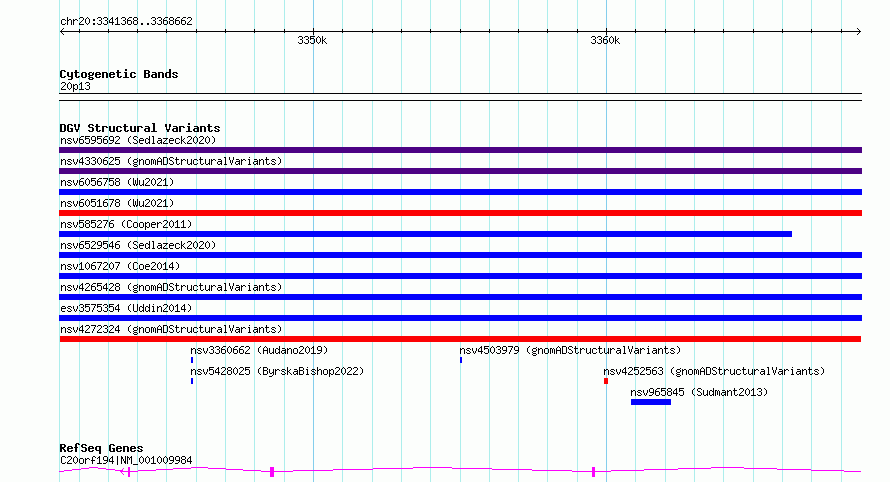
Task: Click the RefSeq Genes track title
Action: tap(101, 448)
